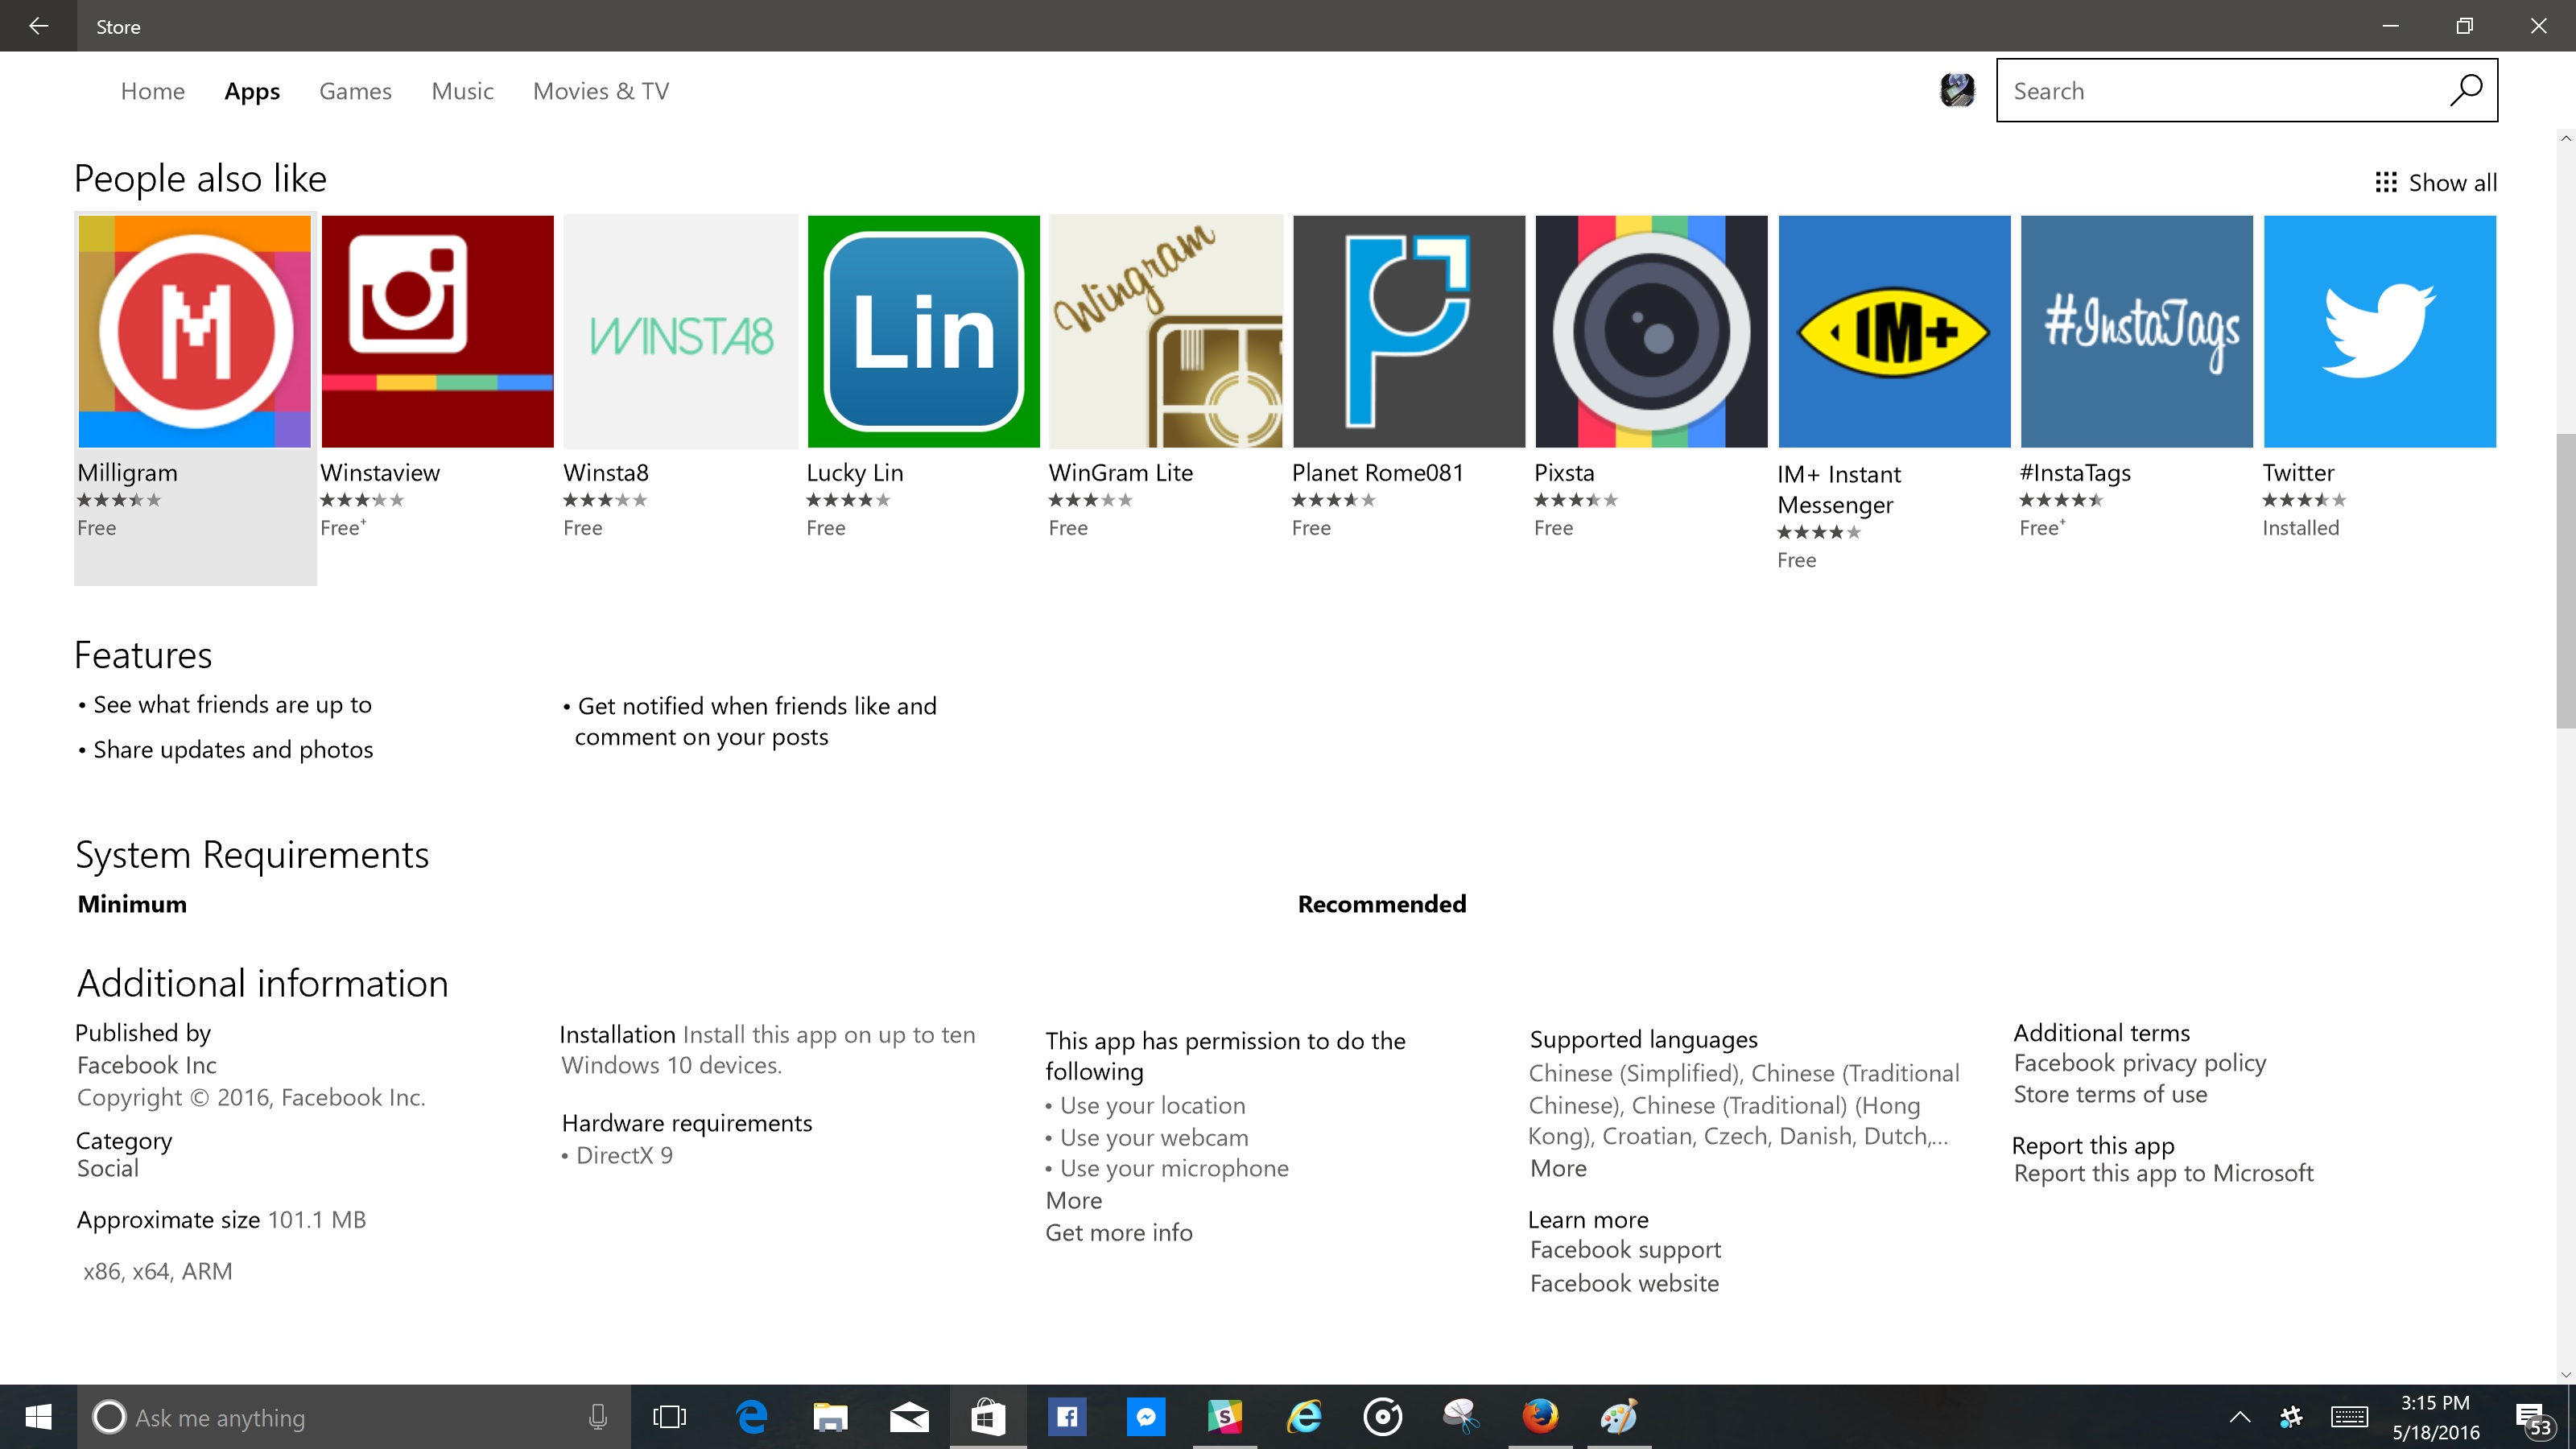Click the Store terms of use
This screenshot has width=2576, height=1449.
2109,1093
